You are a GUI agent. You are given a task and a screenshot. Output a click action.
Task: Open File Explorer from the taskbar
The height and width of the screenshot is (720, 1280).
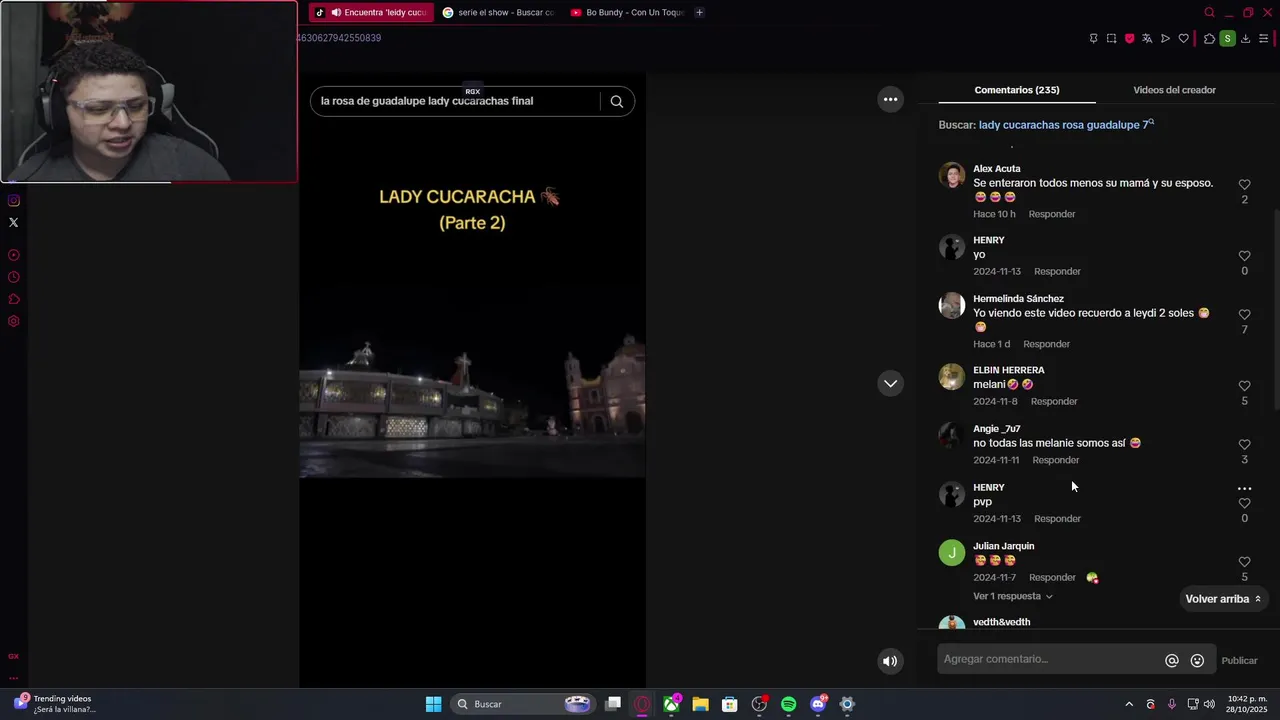click(700, 704)
